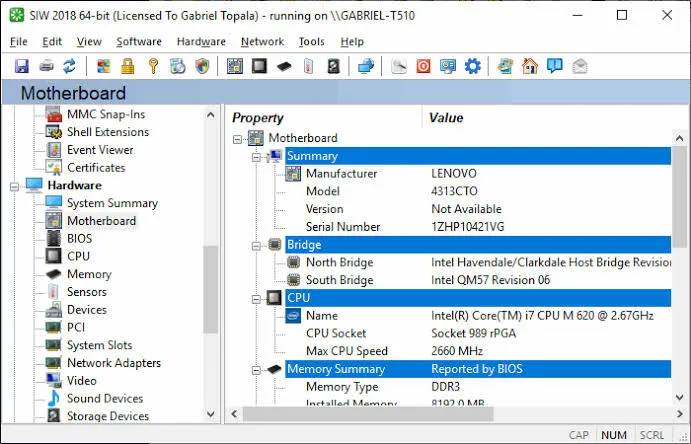Open the Edit menu
This screenshot has width=691, height=444.
point(52,41)
